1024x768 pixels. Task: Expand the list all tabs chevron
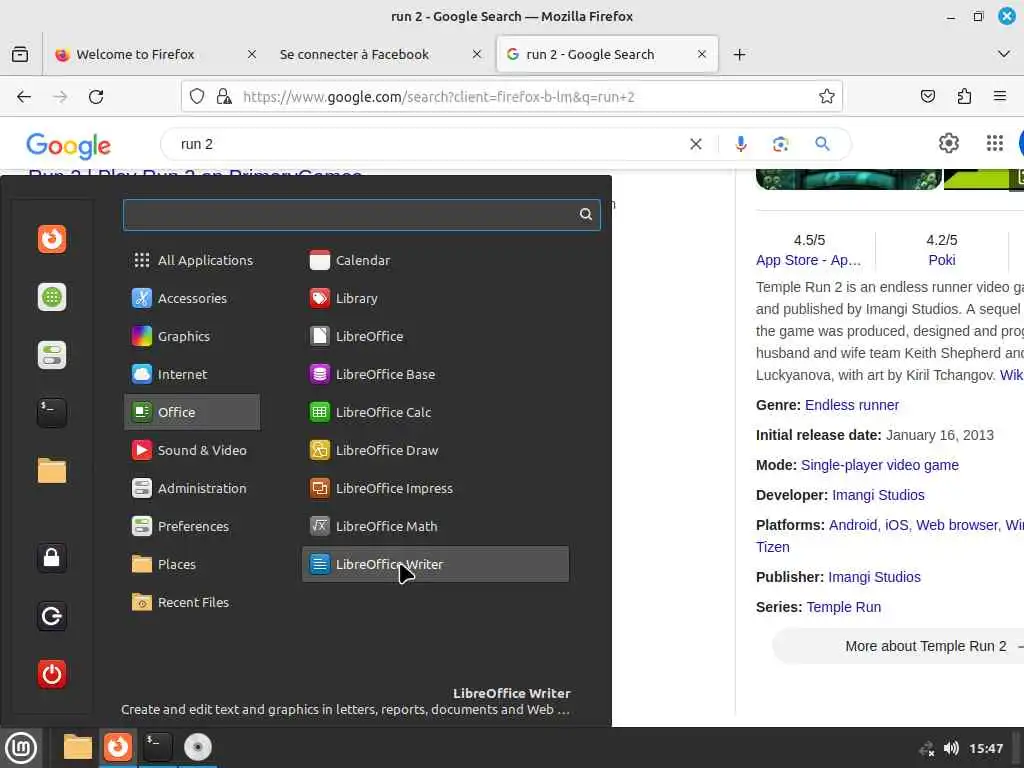tap(1004, 54)
